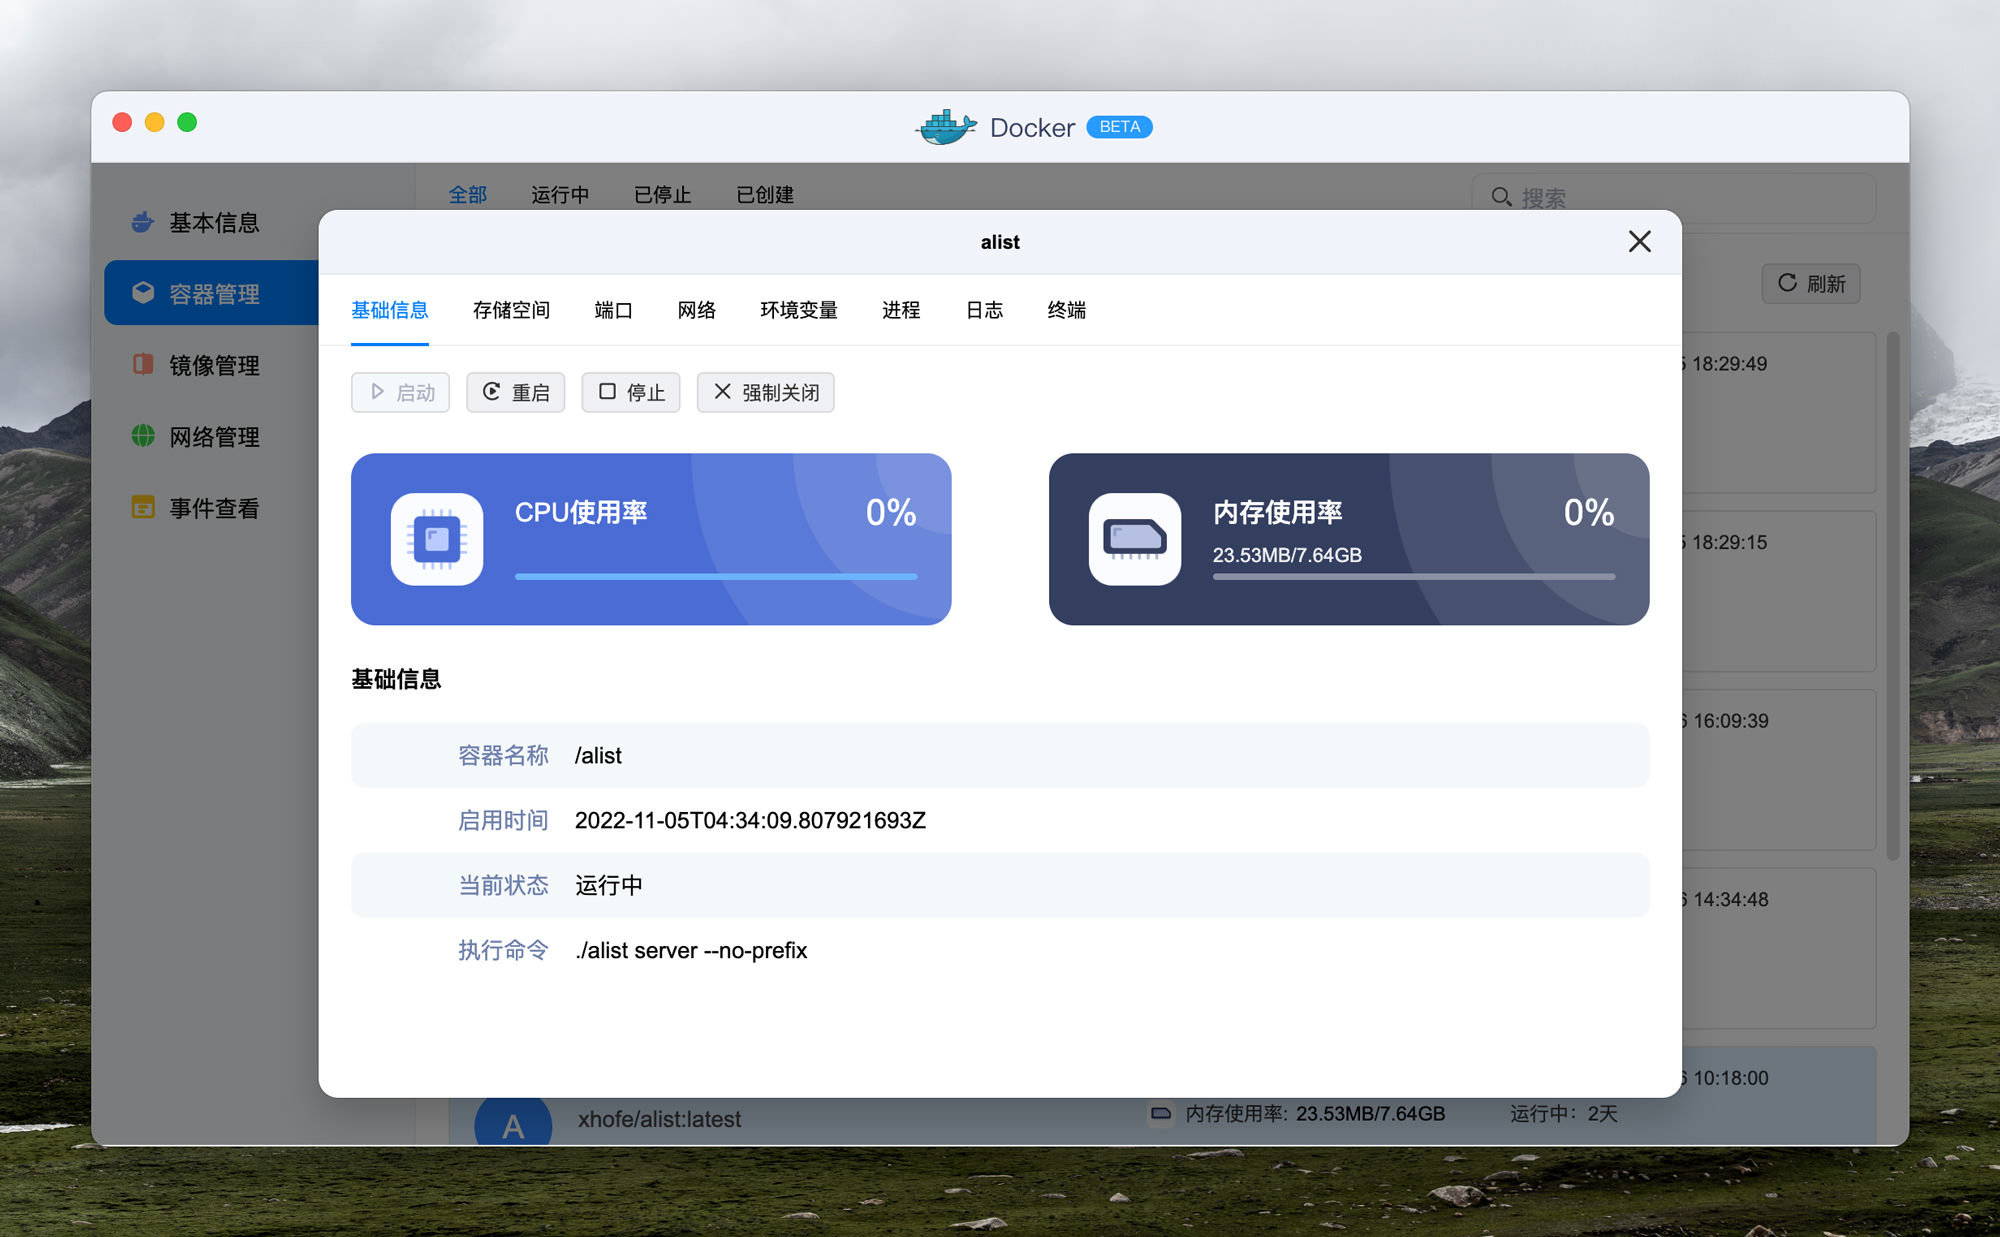Open 网络管理 from the sidebar

(x=213, y=437)
